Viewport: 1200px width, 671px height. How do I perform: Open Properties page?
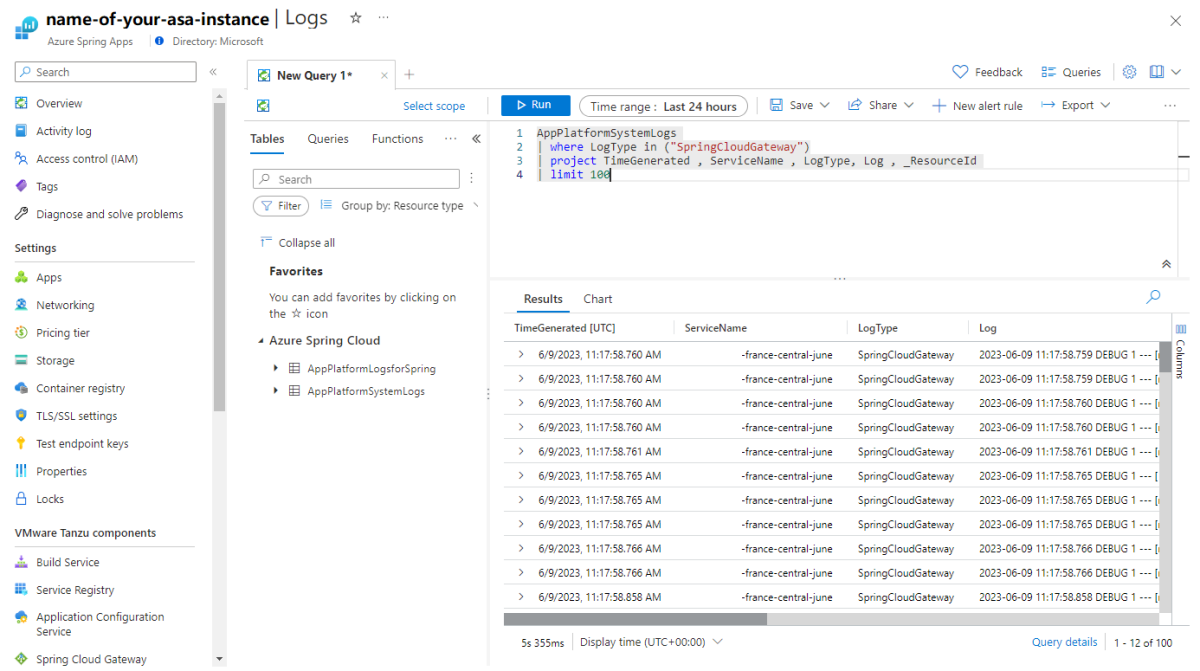pos(61,471)
